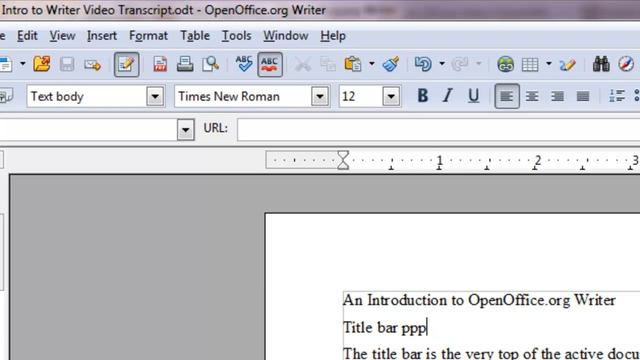The width and height of the screenshot is (640, 360).
Task: Click the Paste clipboard icon
Action: pos(353,64)
